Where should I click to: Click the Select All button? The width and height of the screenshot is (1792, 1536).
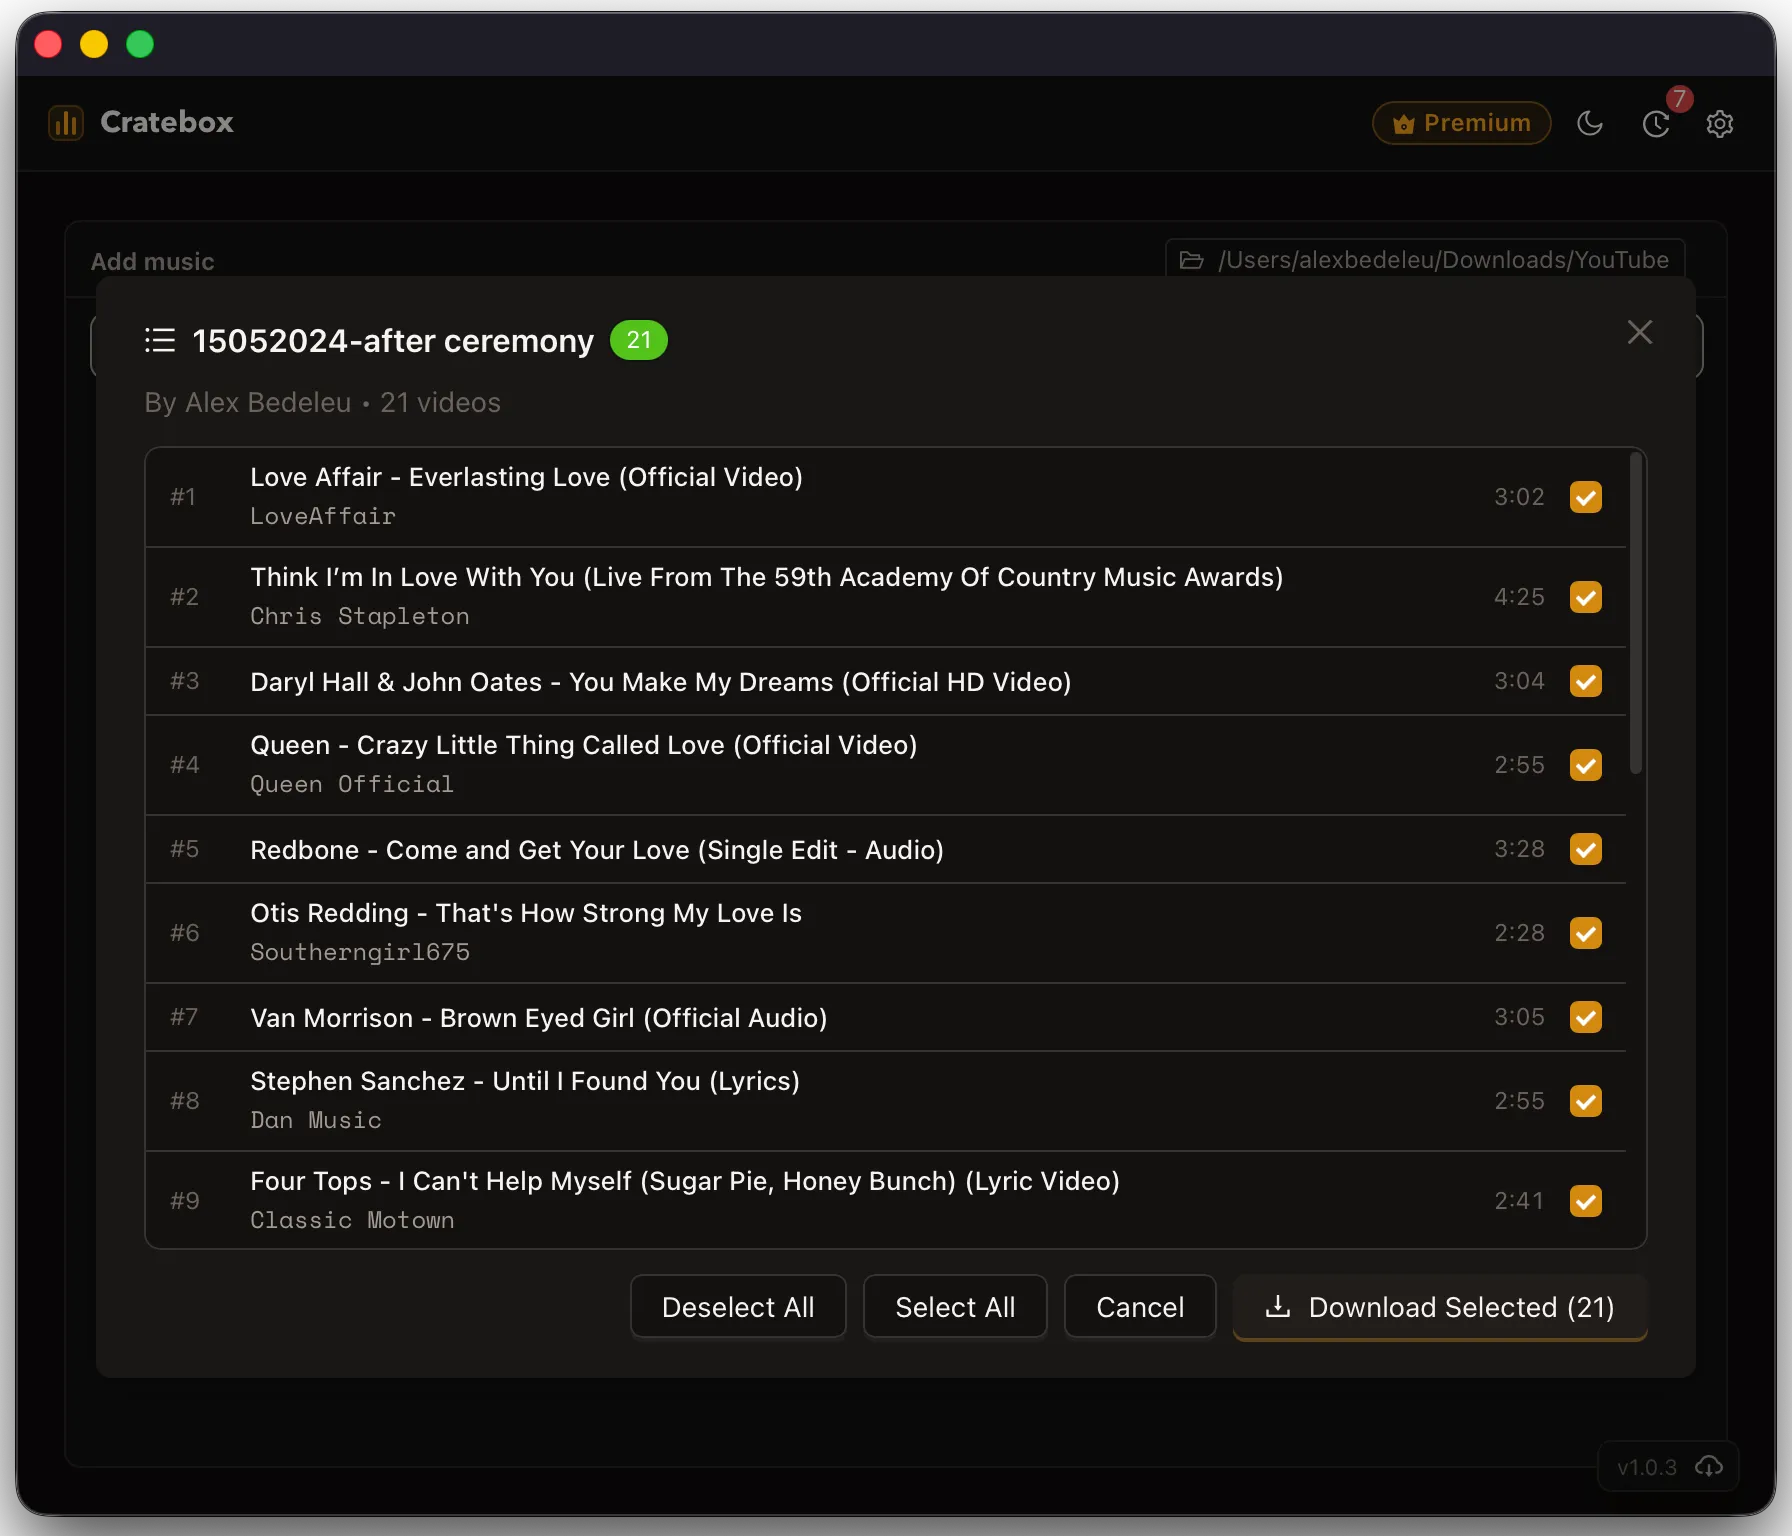click(x=955, y=1307)
